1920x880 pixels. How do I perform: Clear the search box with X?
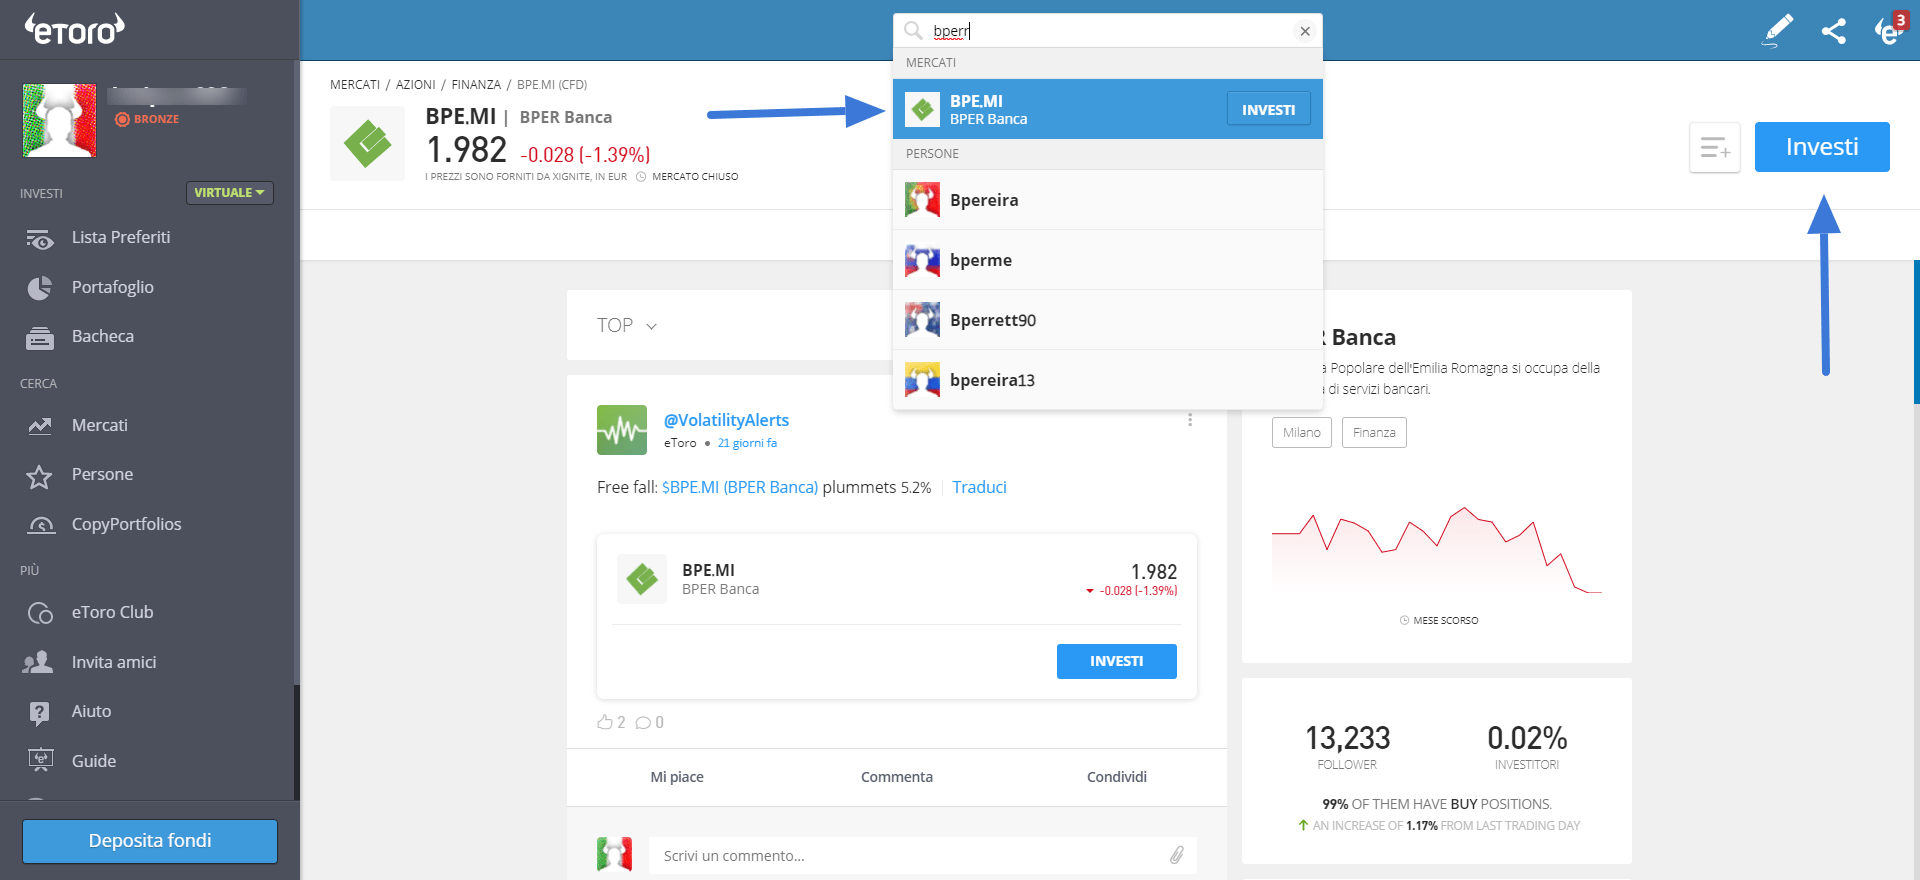(1305, 31)
